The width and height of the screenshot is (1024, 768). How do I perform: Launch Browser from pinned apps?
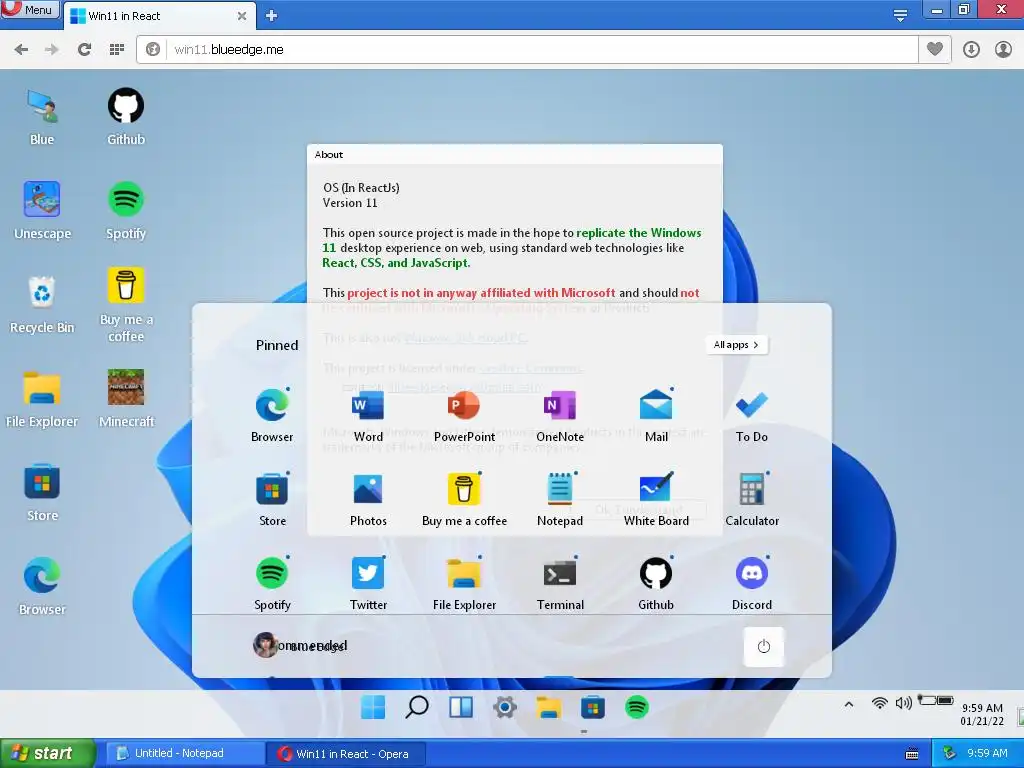click(272, 415)
